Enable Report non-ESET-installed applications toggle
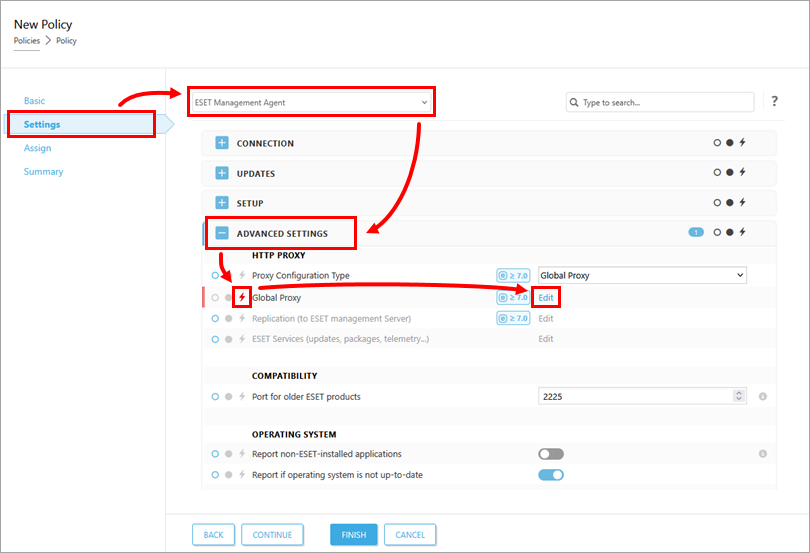This screenshot has height=553, width=810. (551, 454)
